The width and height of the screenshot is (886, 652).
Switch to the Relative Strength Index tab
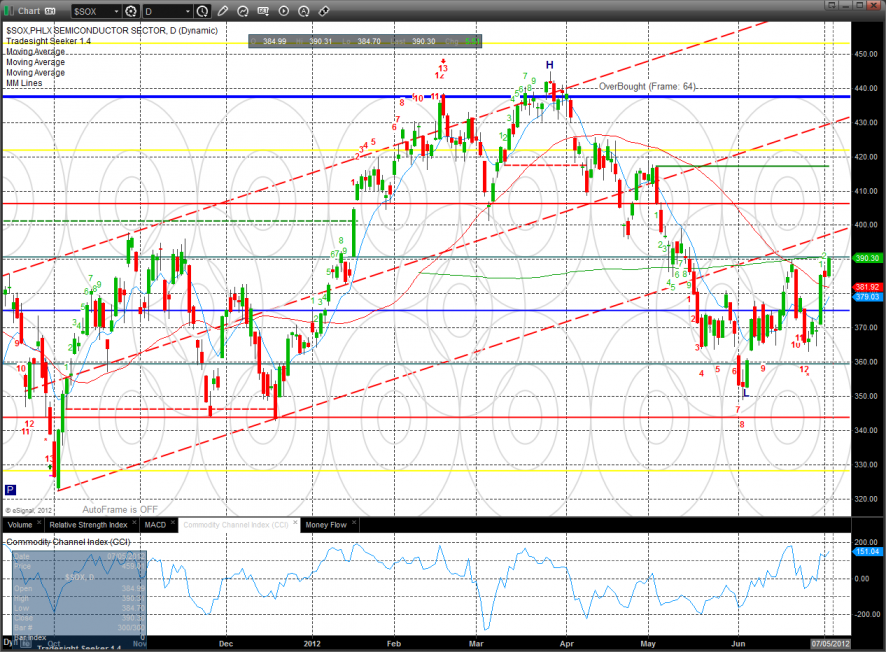pyautogui.click(x=88, y=525)
